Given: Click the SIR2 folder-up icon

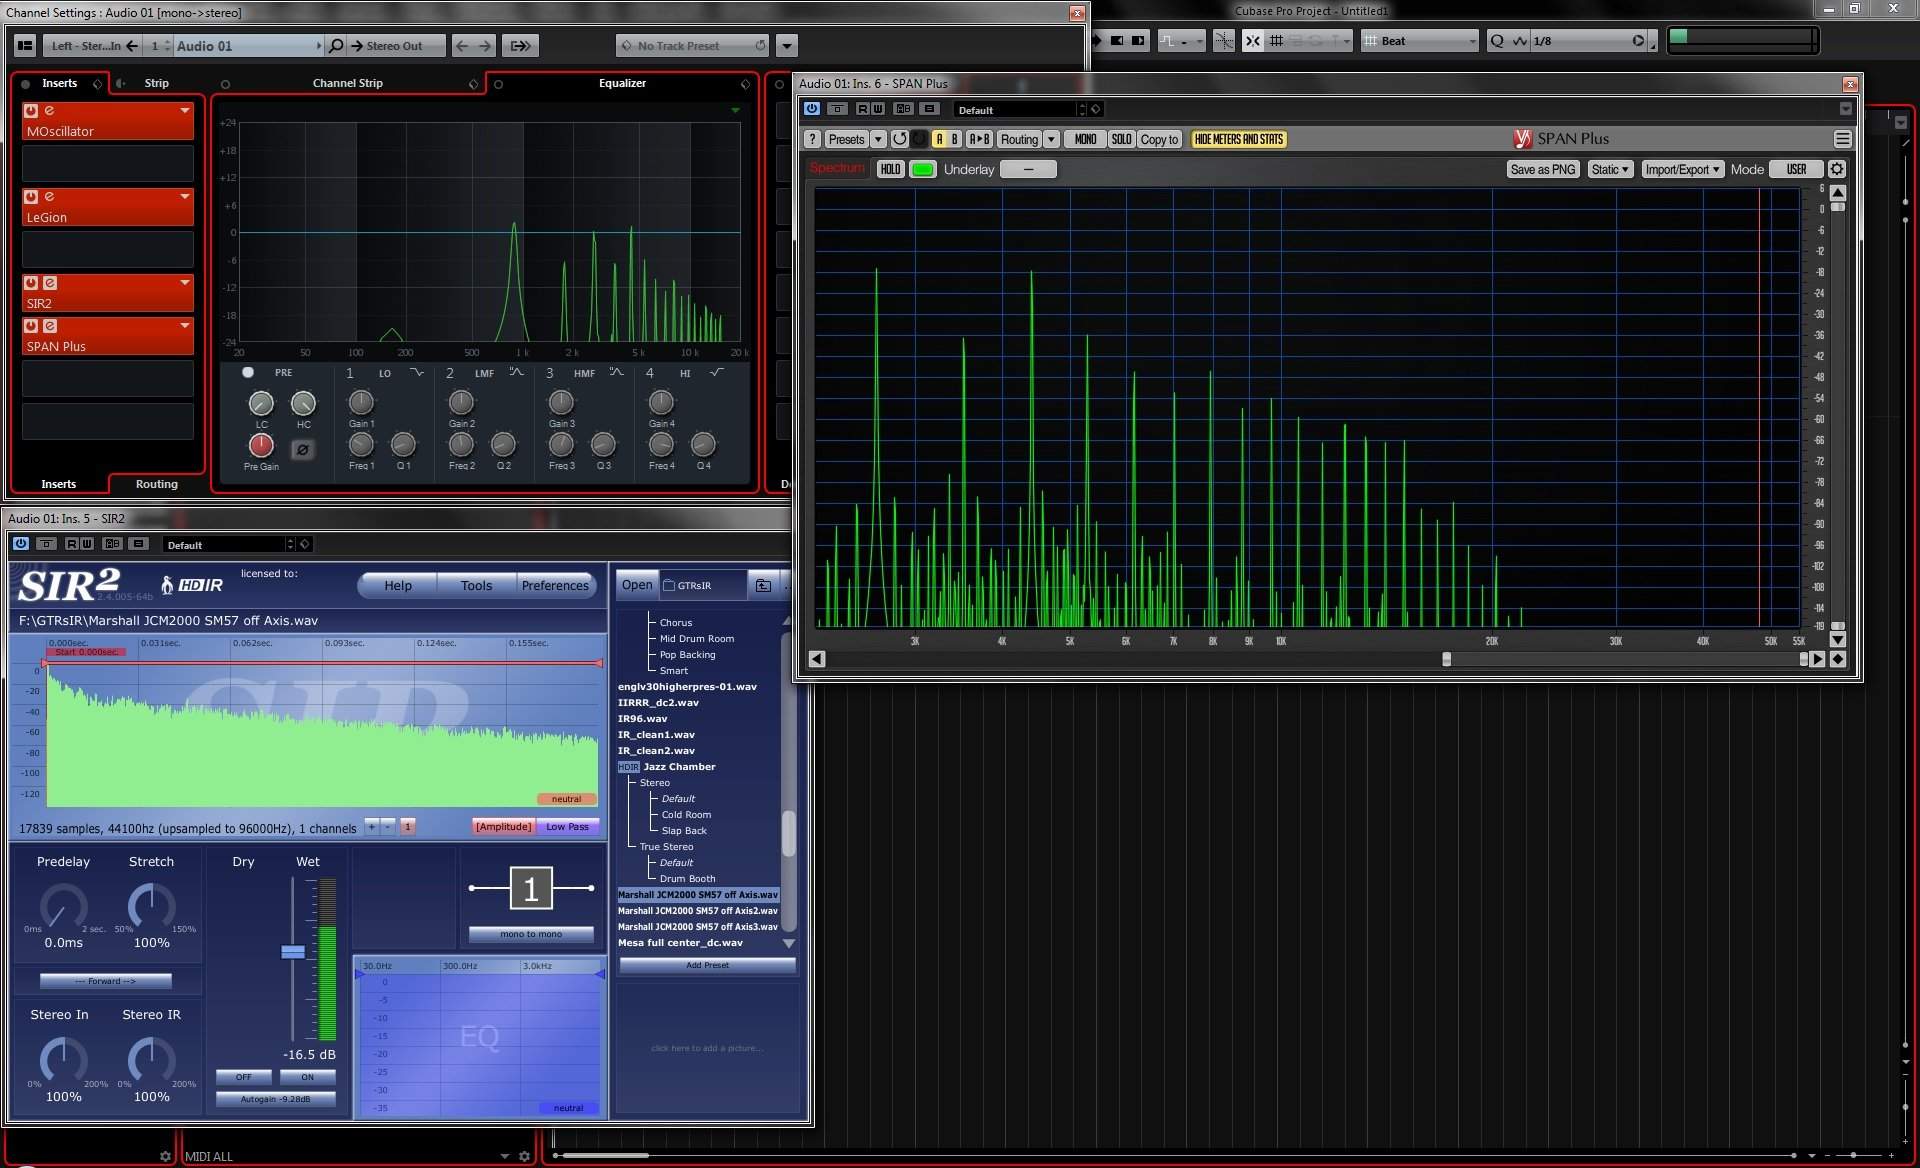Looking at the screenshot, I should click(763, 585).
